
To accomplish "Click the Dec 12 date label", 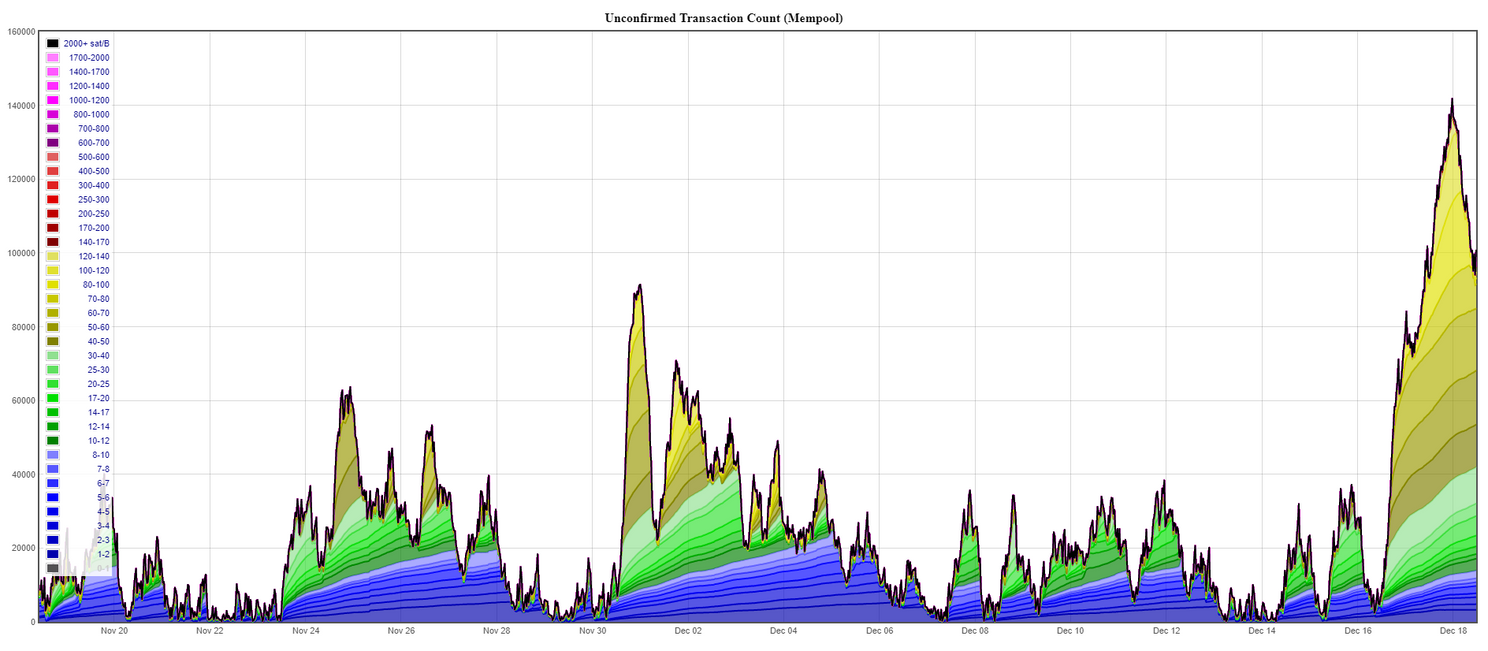I will pyautogui.click(x=1166, y=631).
